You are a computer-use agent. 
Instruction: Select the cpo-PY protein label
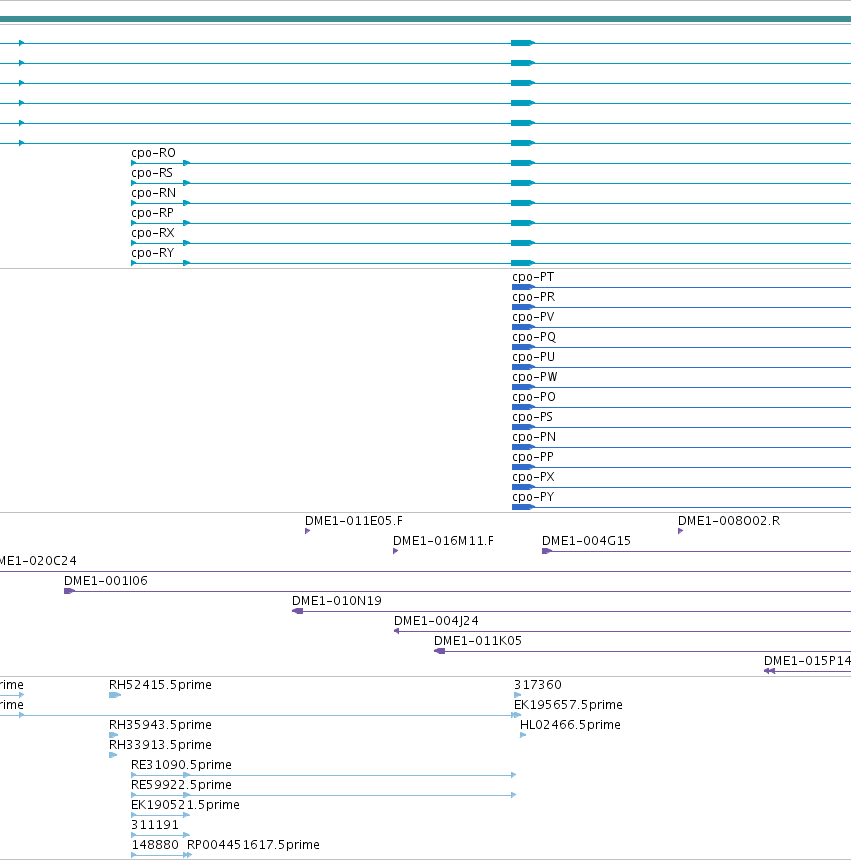[x=533, y=497]
